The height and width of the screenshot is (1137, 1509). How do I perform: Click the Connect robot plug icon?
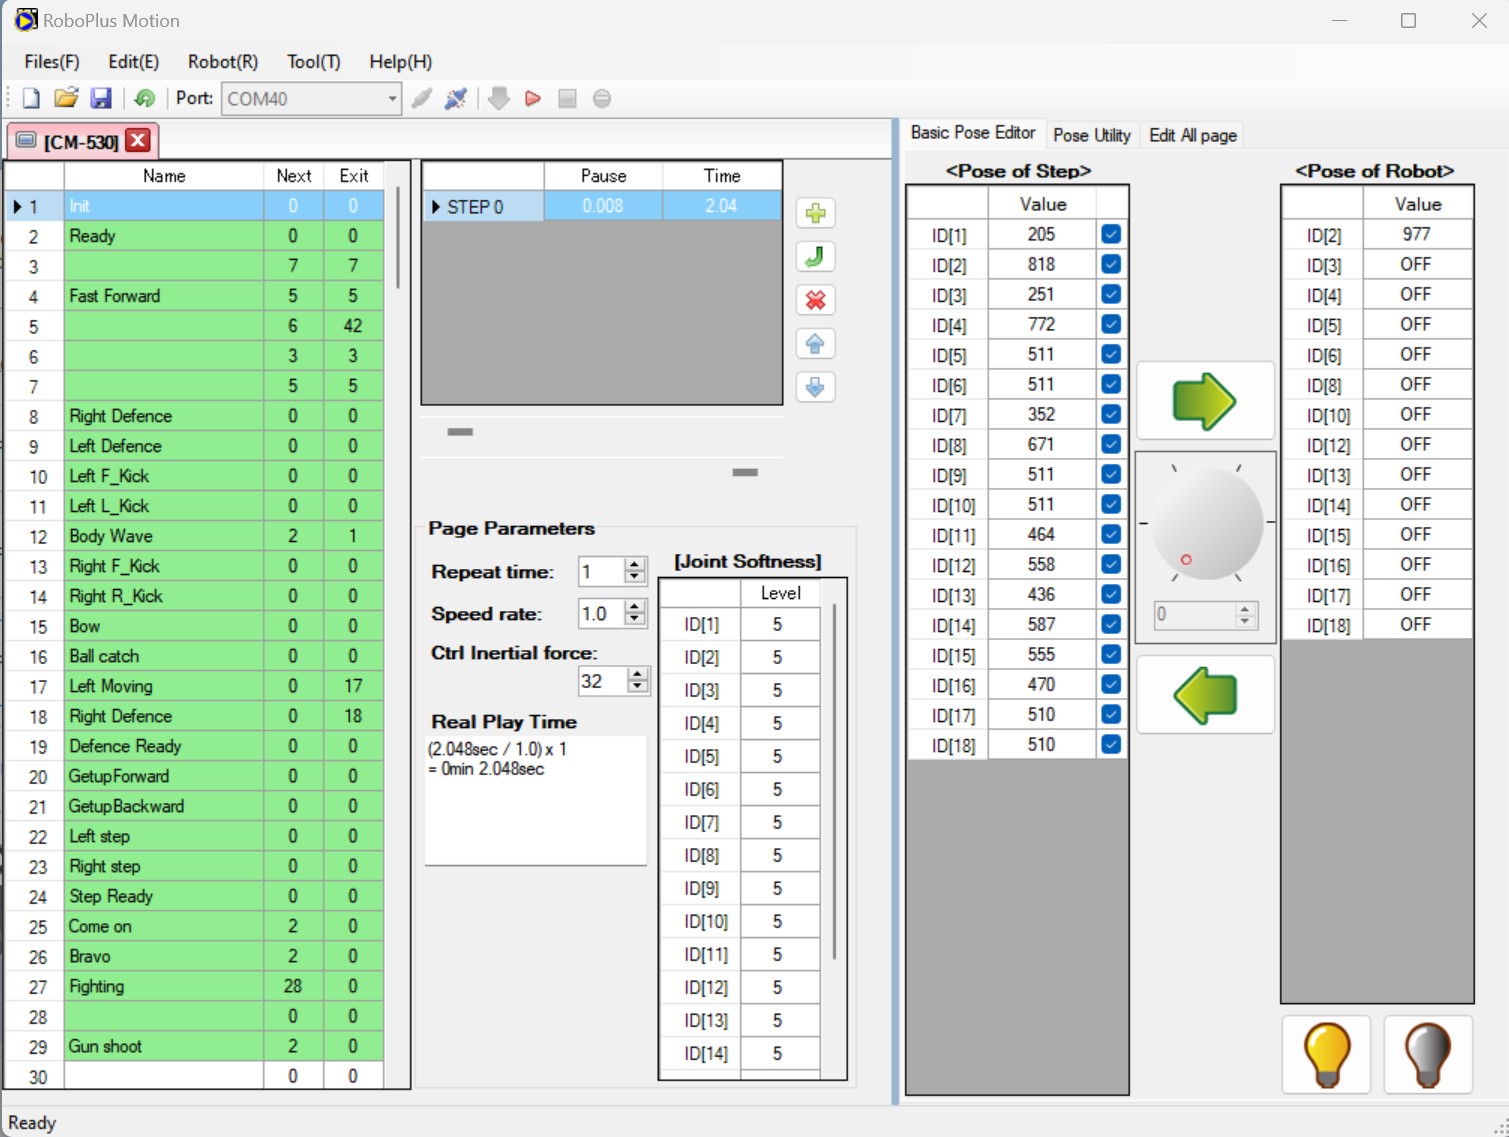tap(422, 98)
